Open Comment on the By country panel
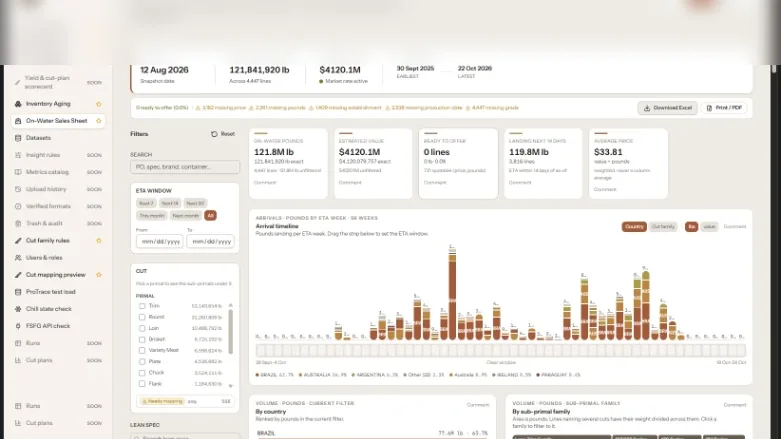The image size is (781, 439). tap(478, 405)
